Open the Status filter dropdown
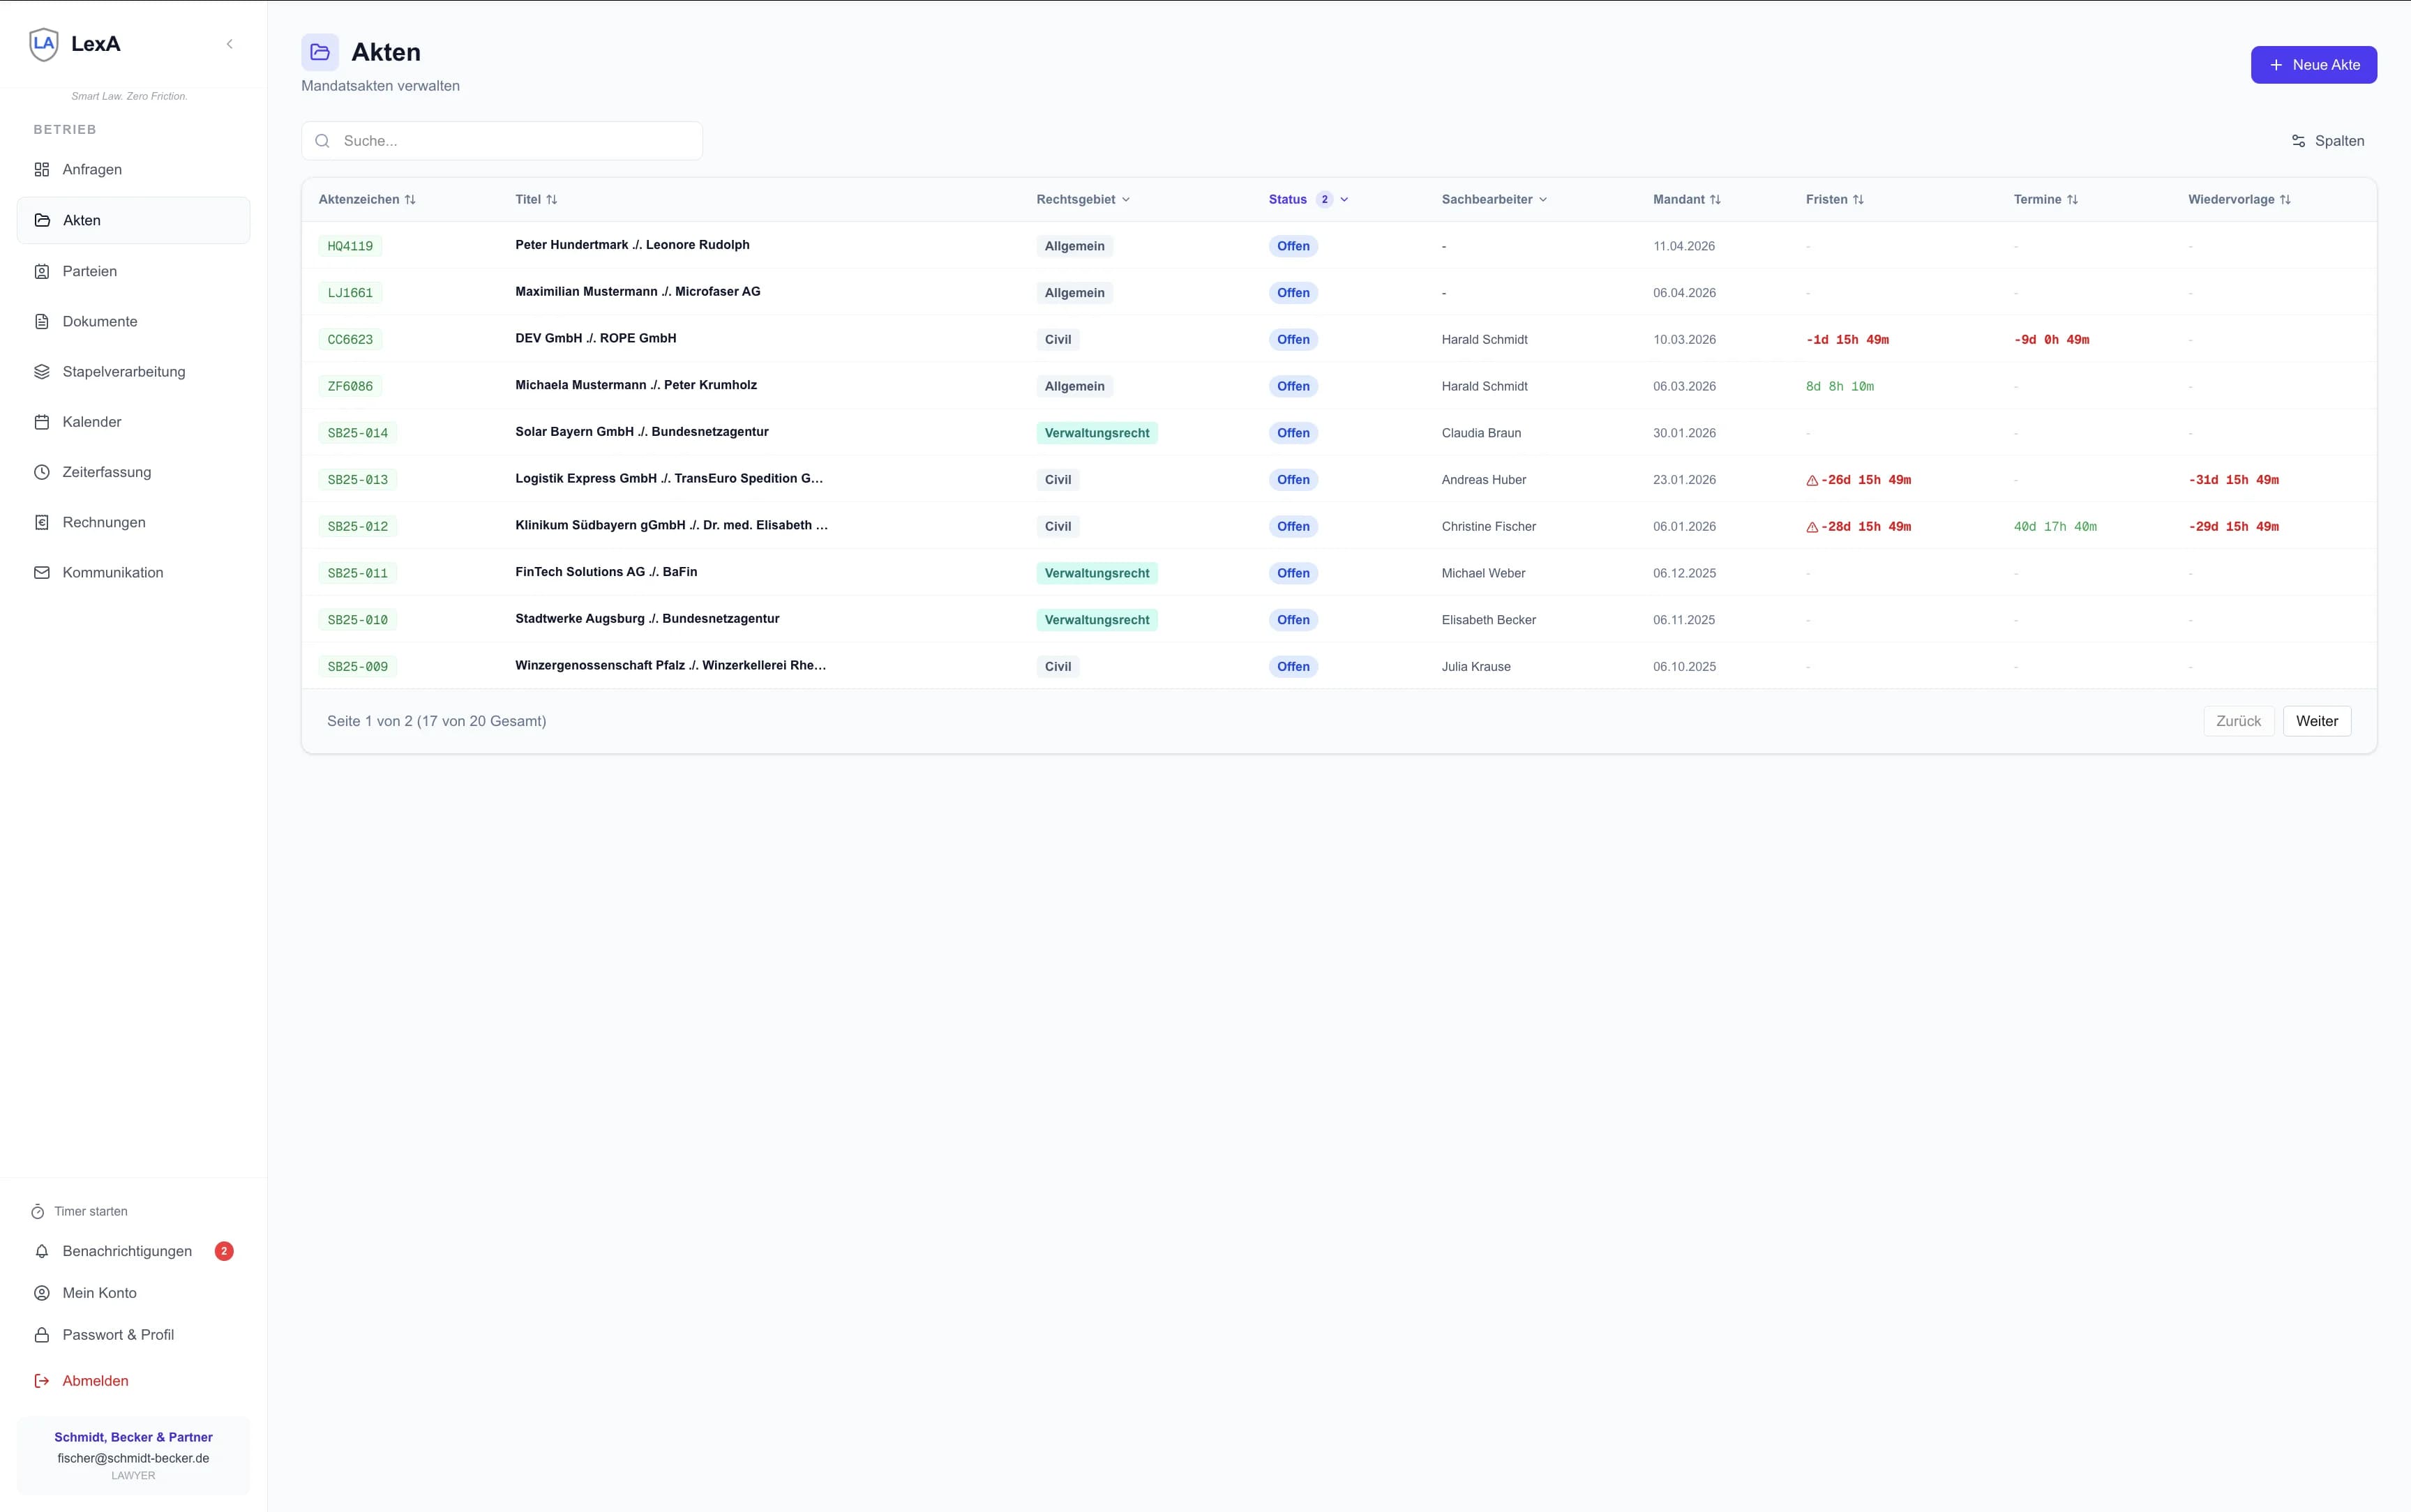This screenshot has width=2411, height=1512. pyautogui.click(x=1308, y=200)
